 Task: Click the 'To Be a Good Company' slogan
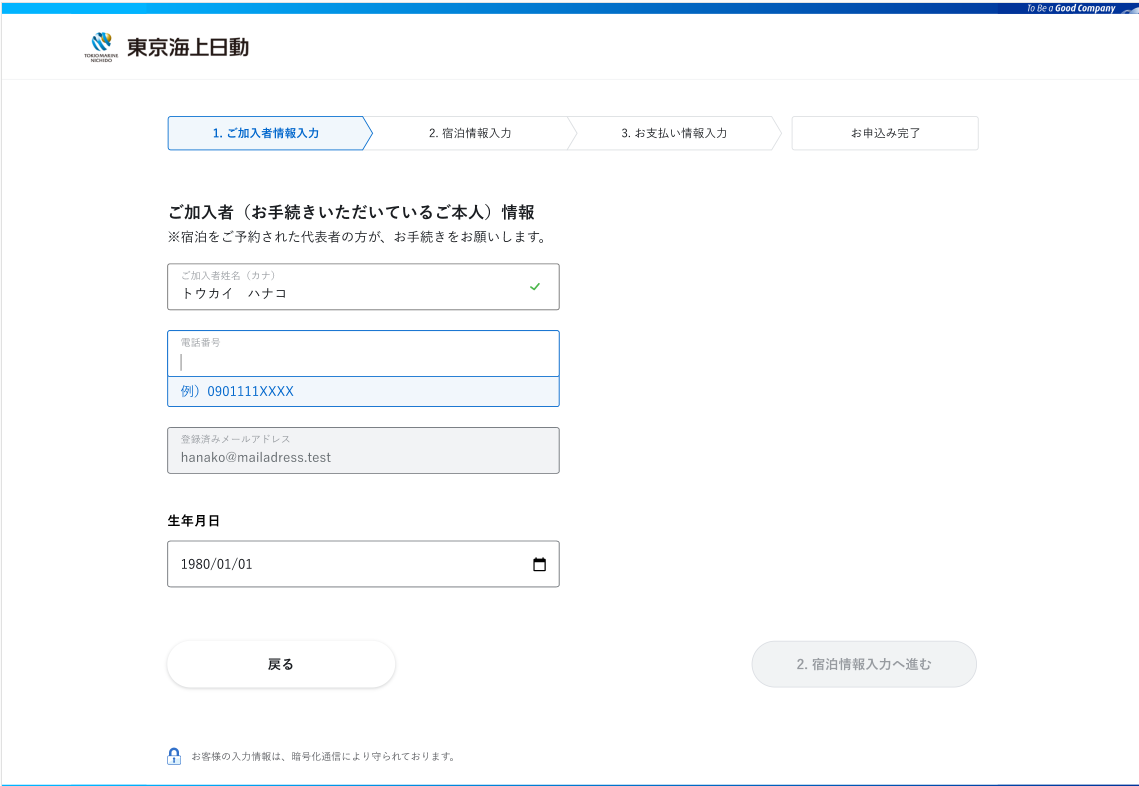[1070, 8]
